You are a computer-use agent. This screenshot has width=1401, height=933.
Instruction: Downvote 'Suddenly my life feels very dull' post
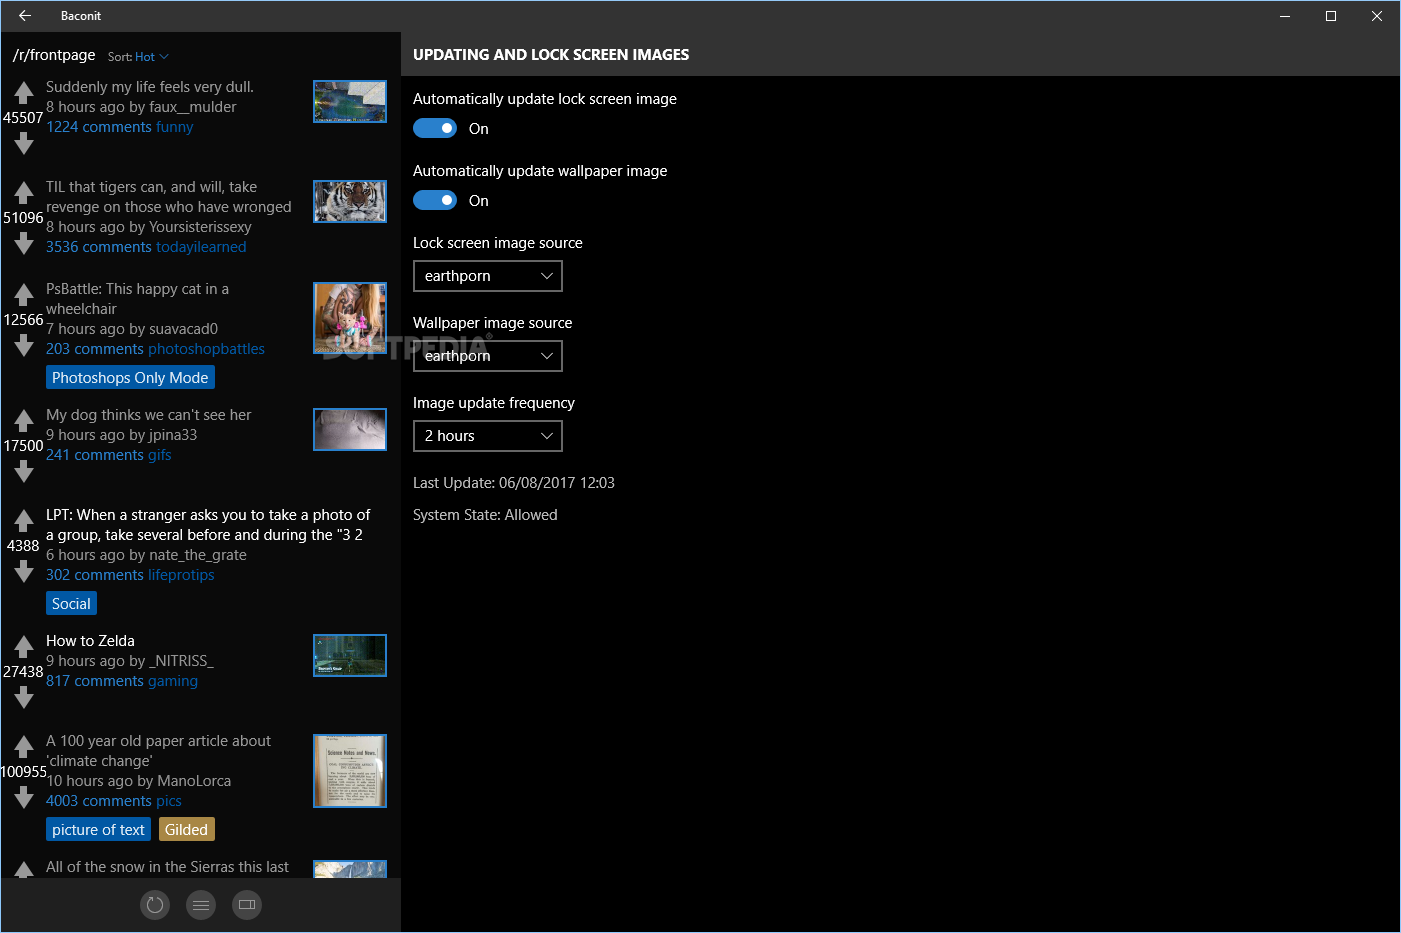point(24,145)
